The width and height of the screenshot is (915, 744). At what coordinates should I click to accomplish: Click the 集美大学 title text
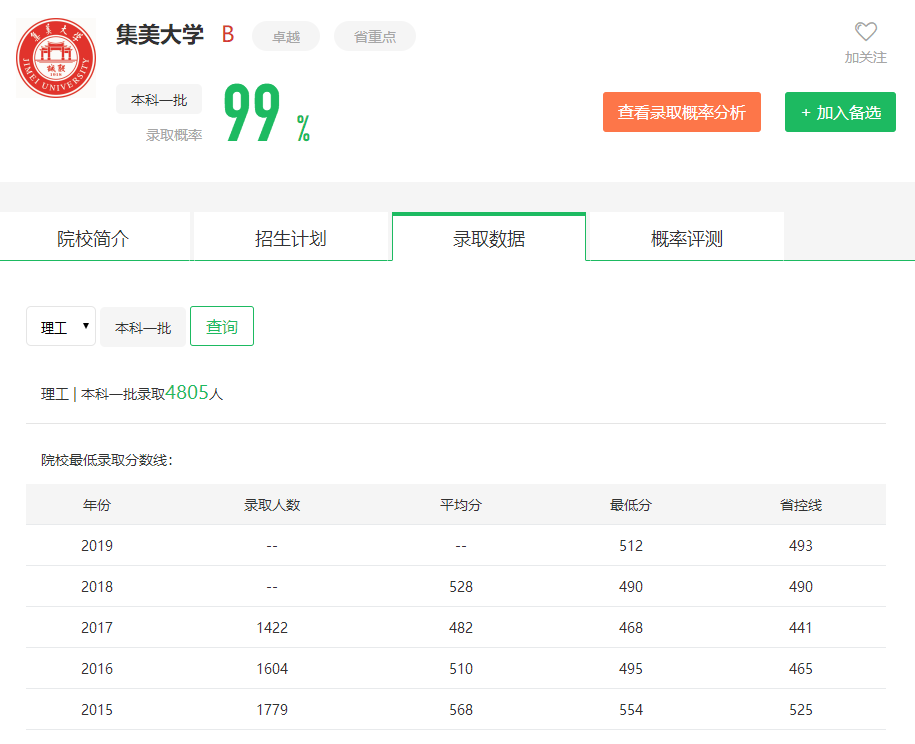pyautogui.click(x=160, y=35)
